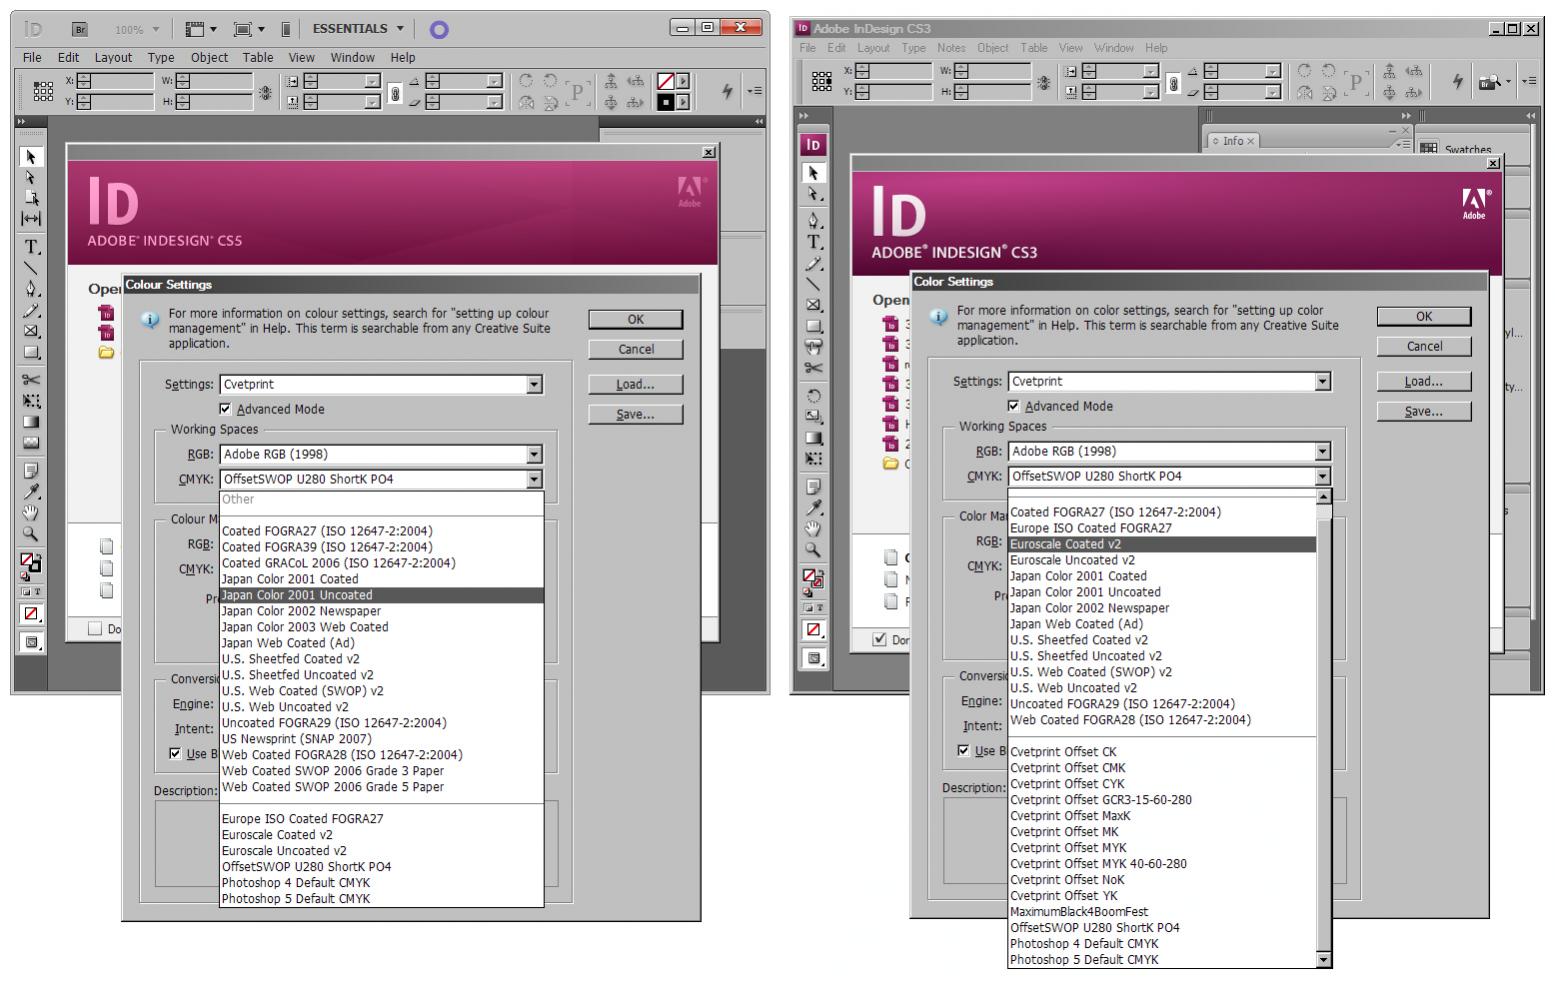Select the Pen tool in CS3 toolbox
This screenshot has width=1555, height=991.
coord(814,220)
